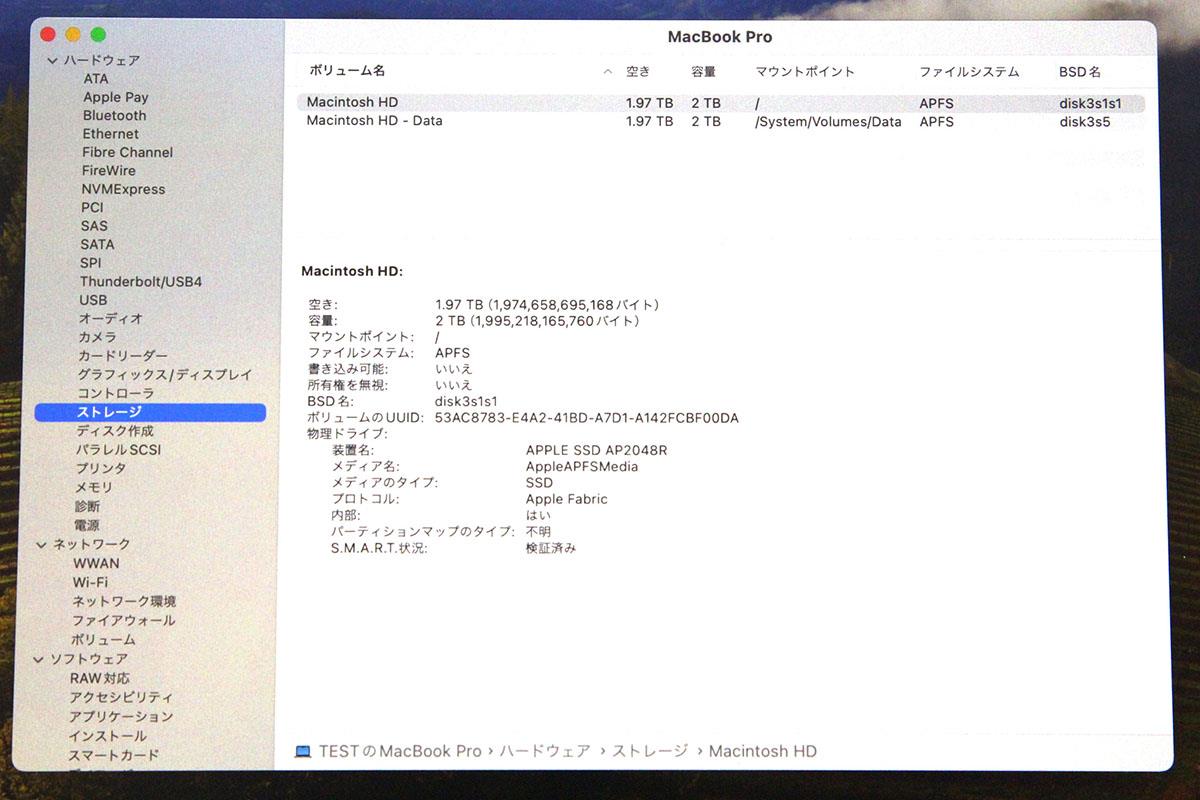Viewport: 1200px width, 800px height.
Task: Select 電源 in the sidebar
Action: 86,526
